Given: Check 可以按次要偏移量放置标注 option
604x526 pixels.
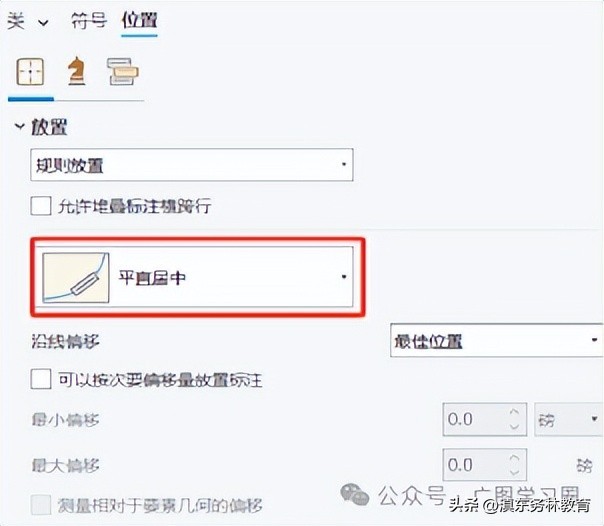Looking at the screenshot, I should 41,380.
